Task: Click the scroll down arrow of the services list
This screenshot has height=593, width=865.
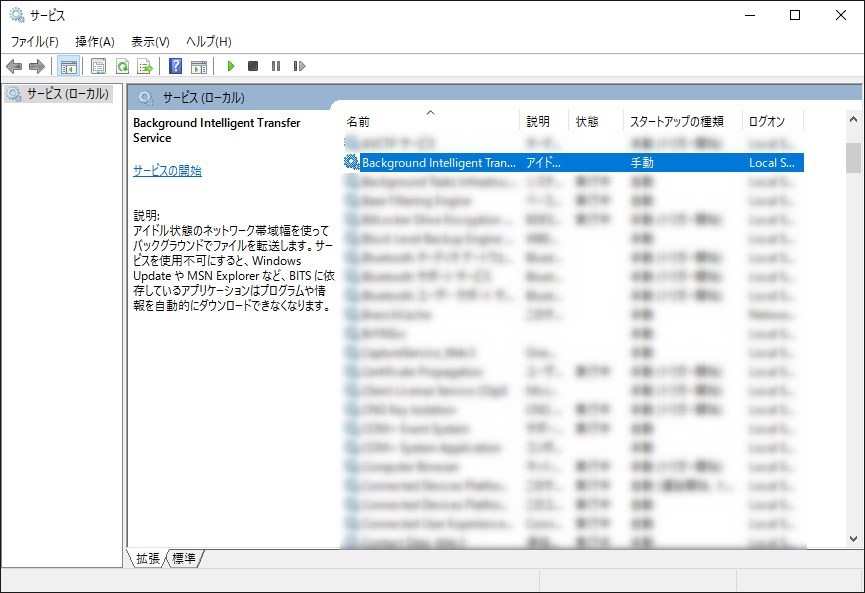Action: (853, 539)
